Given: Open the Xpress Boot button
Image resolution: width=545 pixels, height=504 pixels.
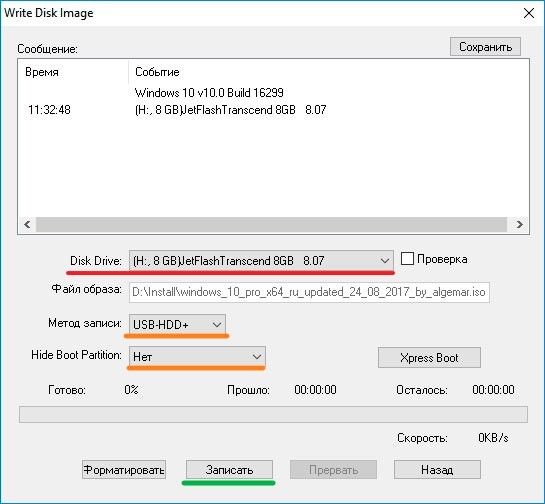Looking at the screenshot, I should point(429,358).
